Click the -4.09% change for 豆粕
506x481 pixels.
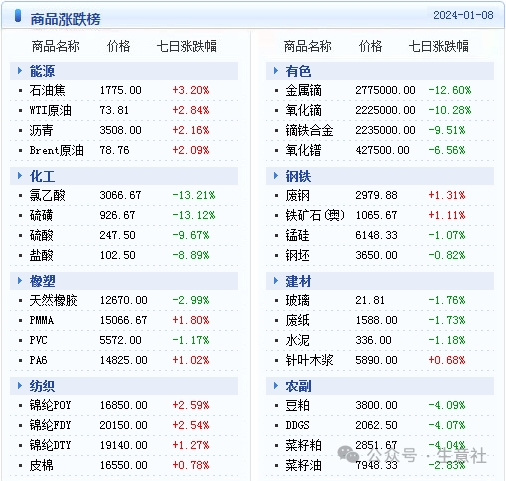[x=447, y=405]
